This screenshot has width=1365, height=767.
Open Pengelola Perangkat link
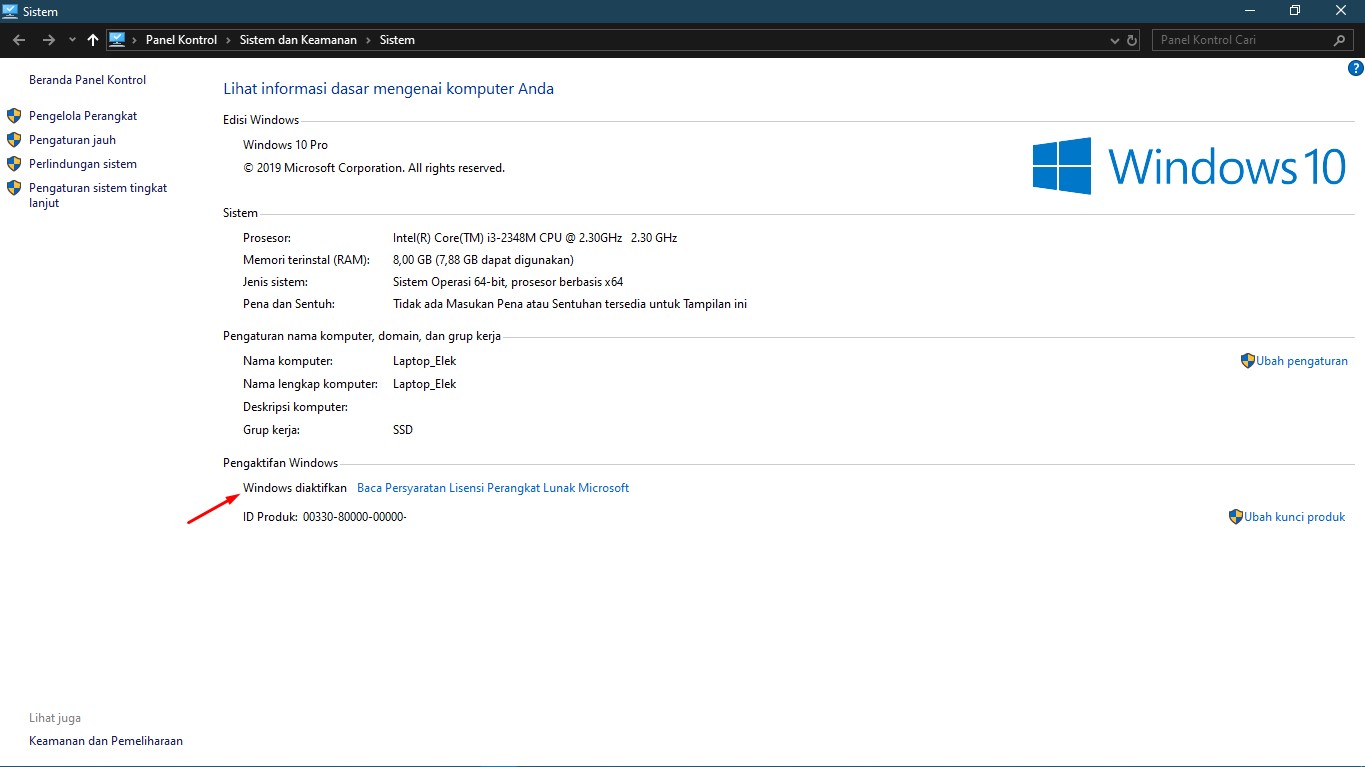83,116
